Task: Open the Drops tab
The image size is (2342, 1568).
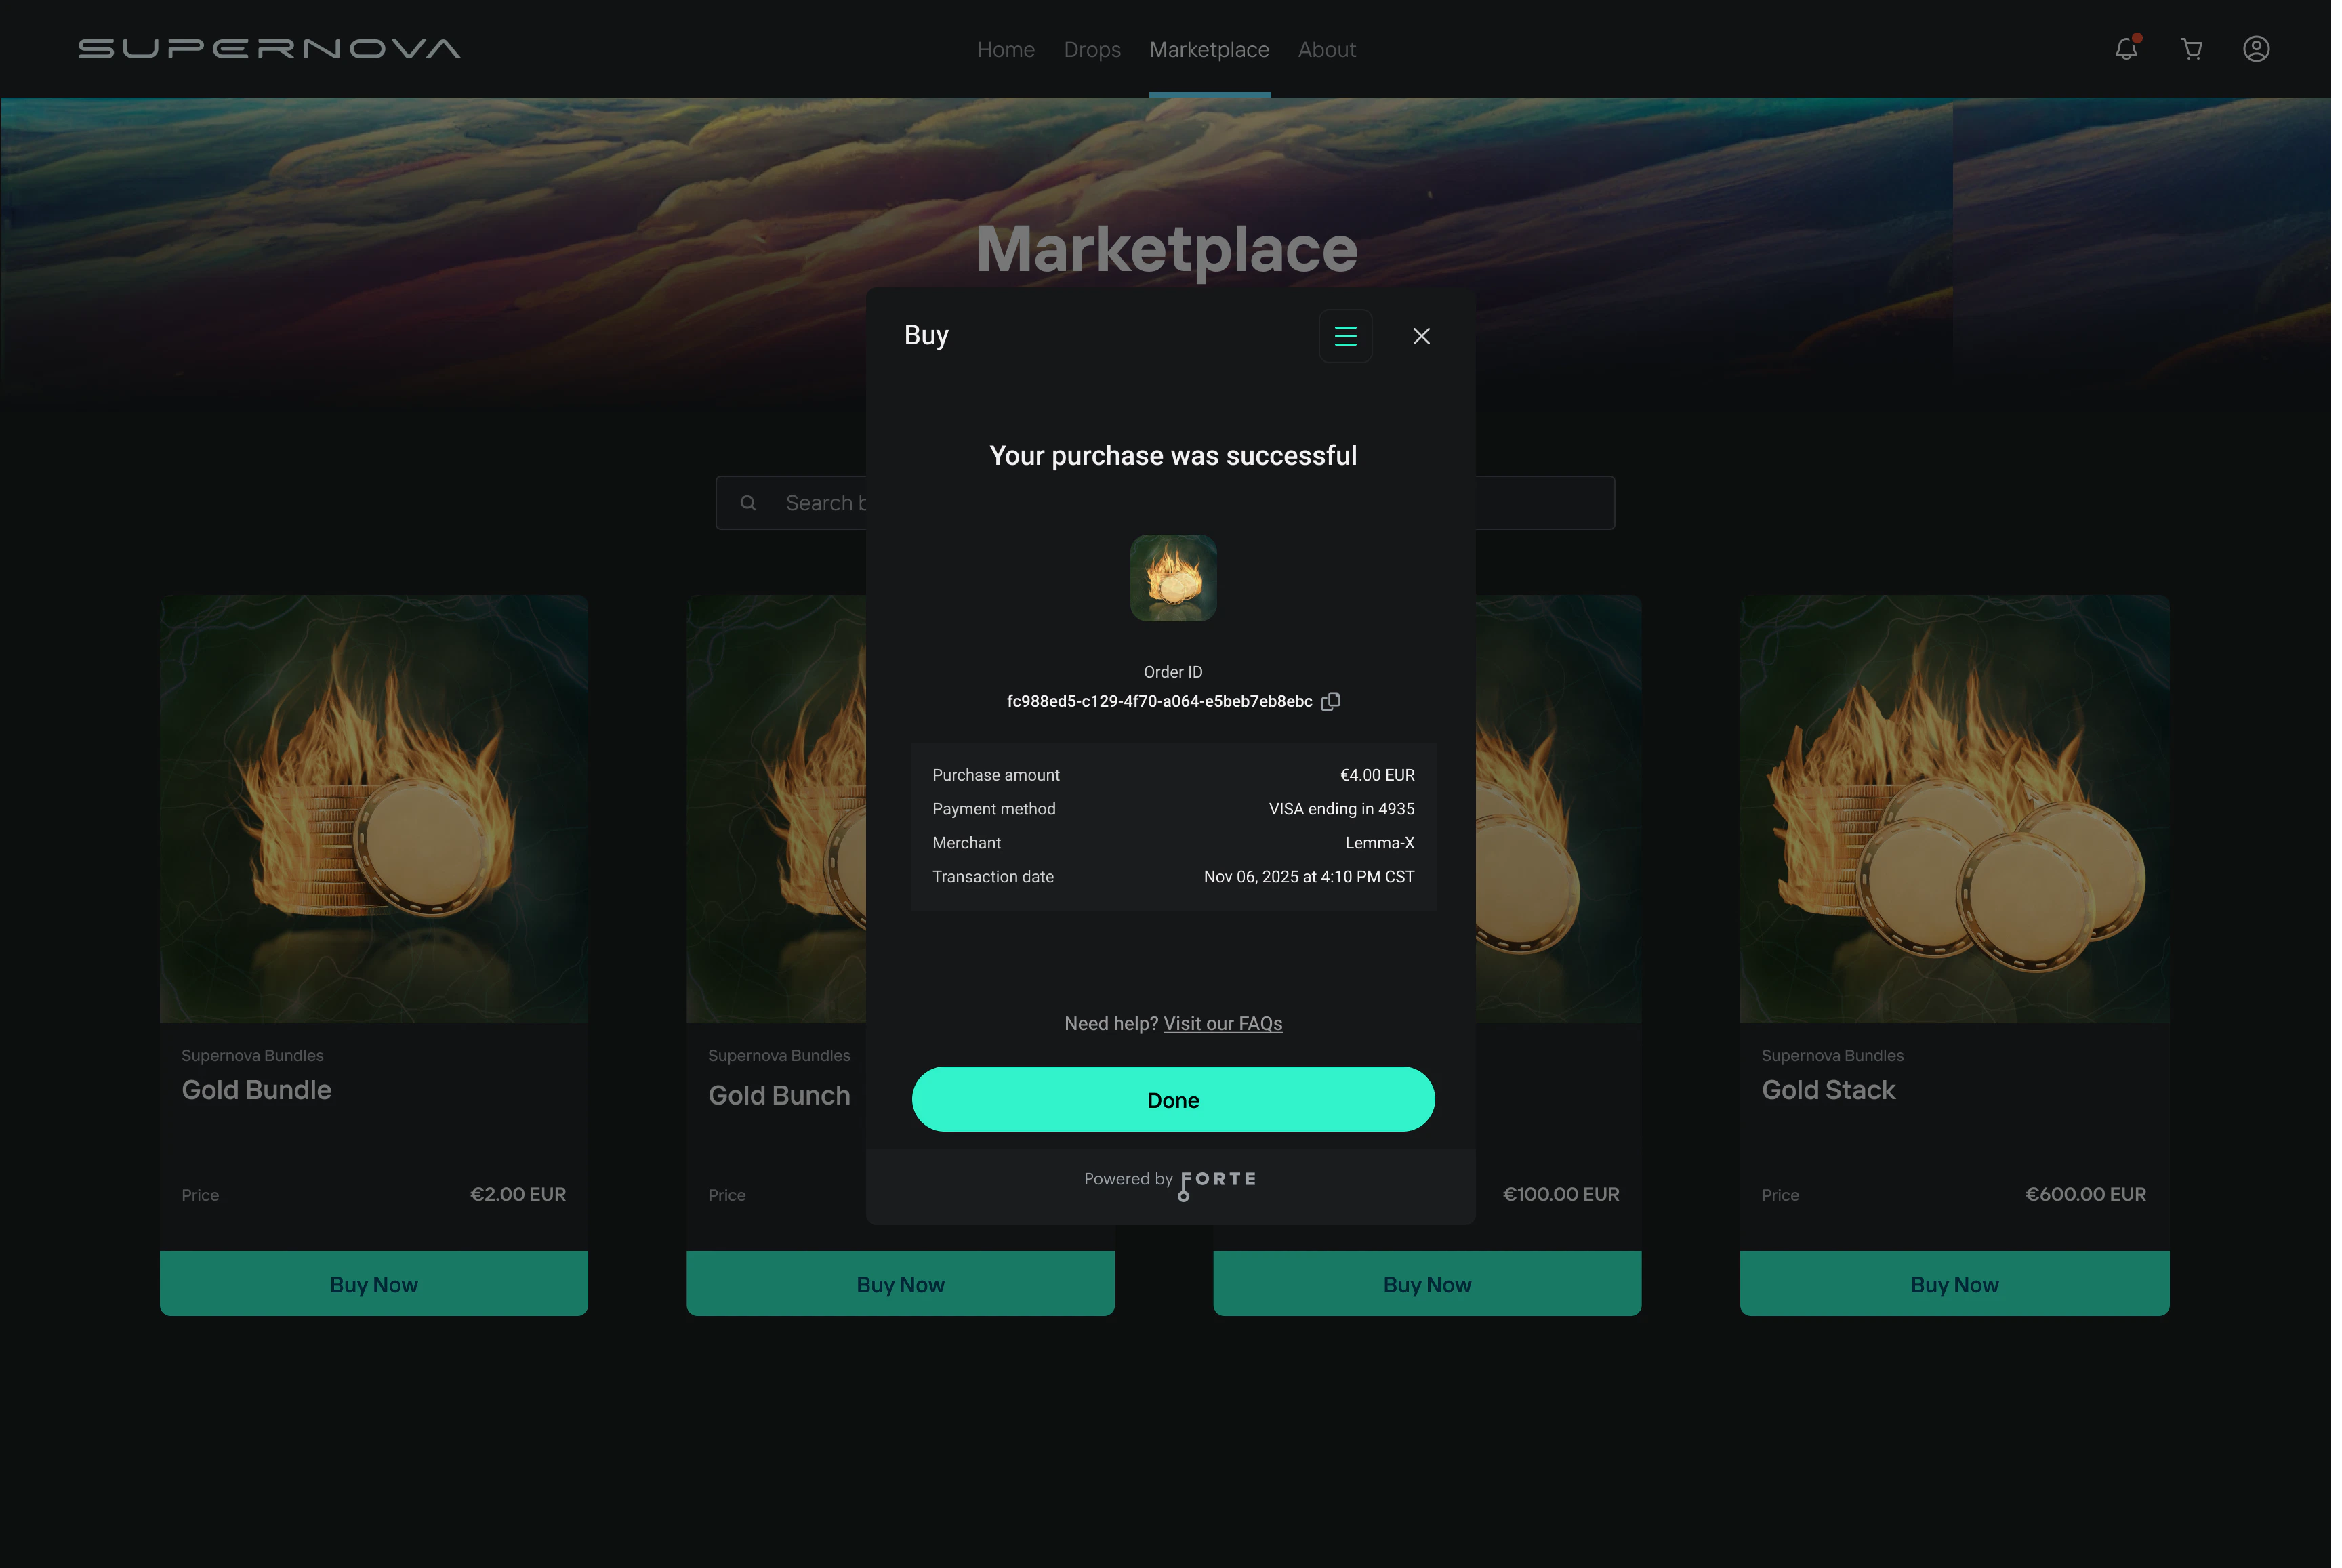Action: point(1092,49)
